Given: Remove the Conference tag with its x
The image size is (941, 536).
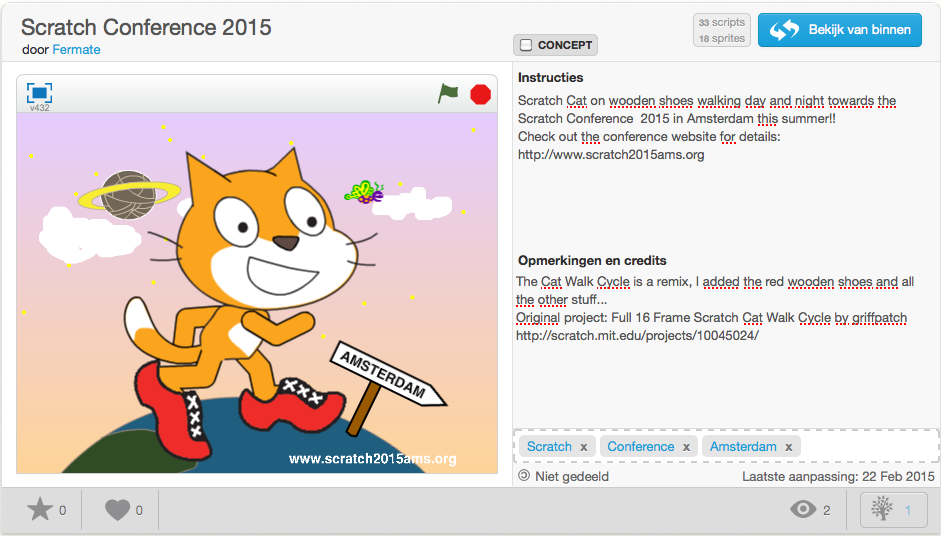Looking at the screenshot, I should 687,447.
